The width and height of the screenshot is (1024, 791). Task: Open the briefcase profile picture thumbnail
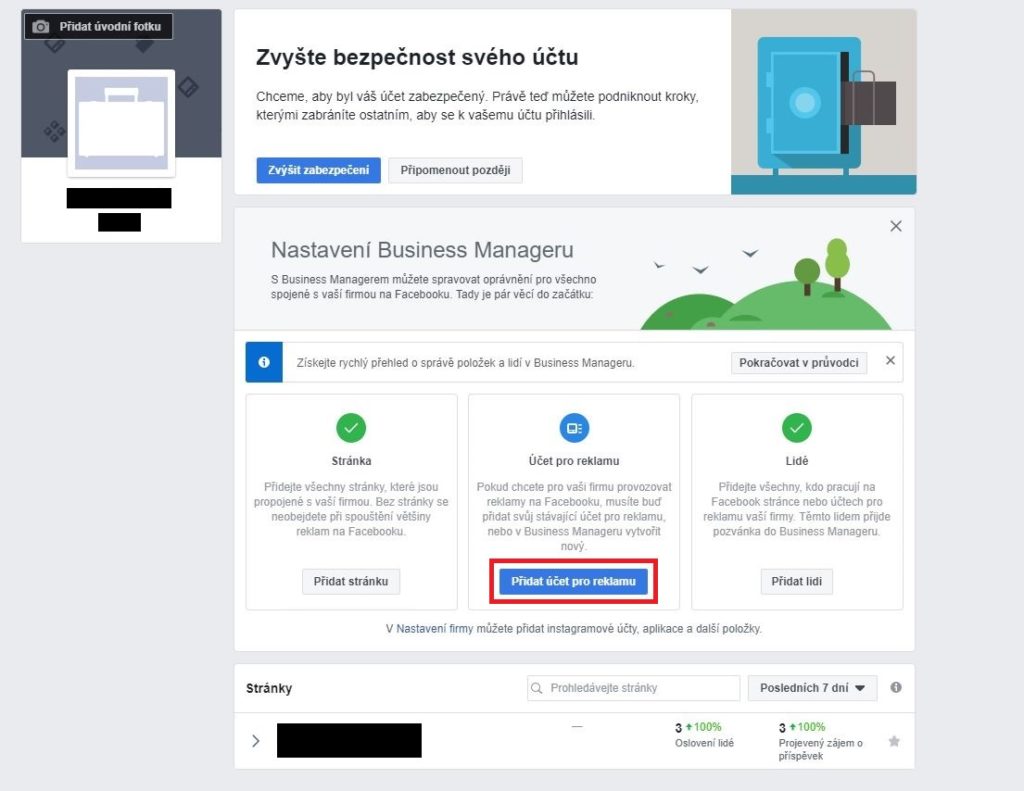[x=121, y=123]
